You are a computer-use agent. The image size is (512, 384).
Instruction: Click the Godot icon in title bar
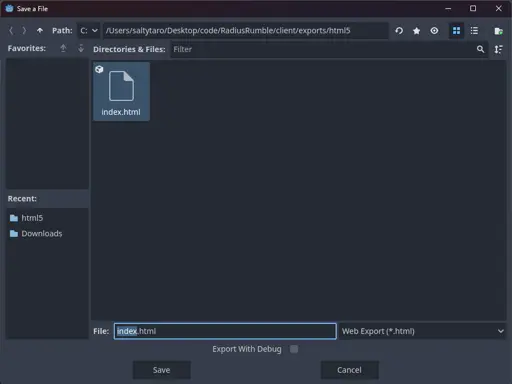10,9
